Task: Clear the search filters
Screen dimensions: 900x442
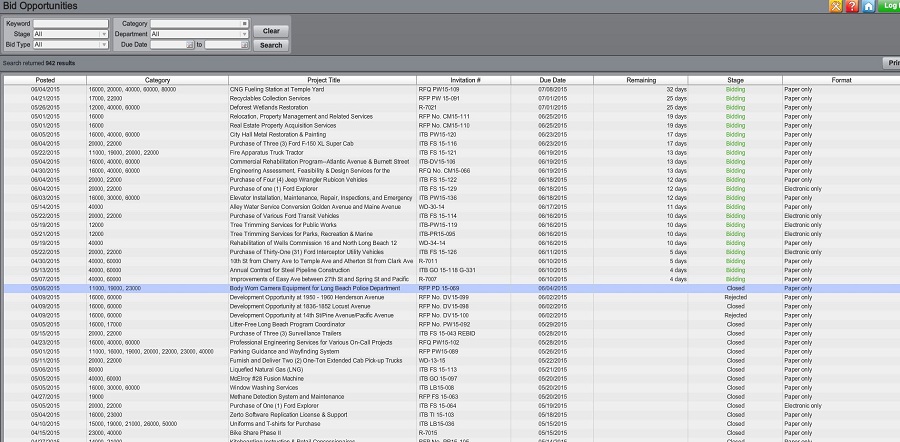Action: (x=271, y=31)
